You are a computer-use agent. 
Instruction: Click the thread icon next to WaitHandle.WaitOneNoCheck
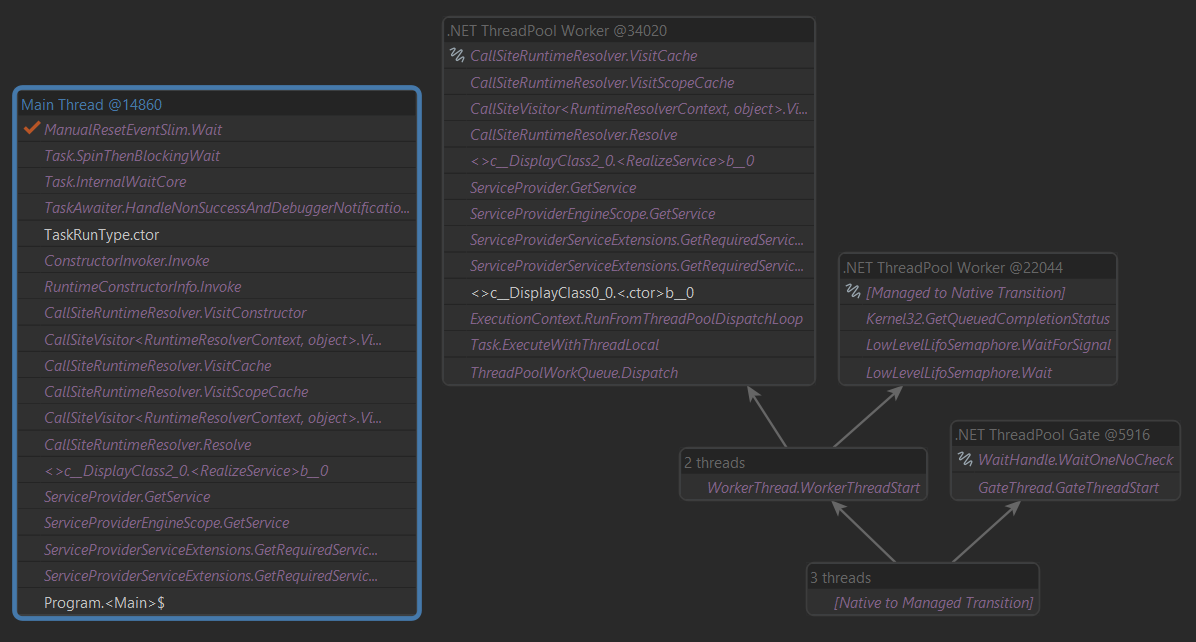(964, 460)
